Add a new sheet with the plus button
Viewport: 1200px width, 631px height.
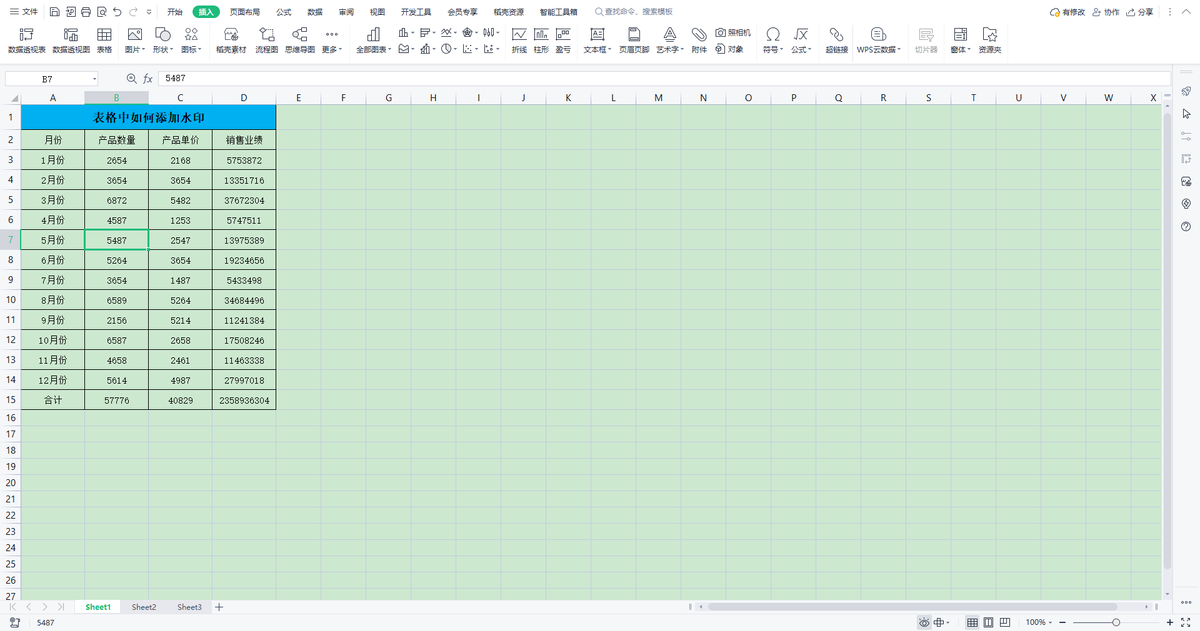[x=220, y=607]
